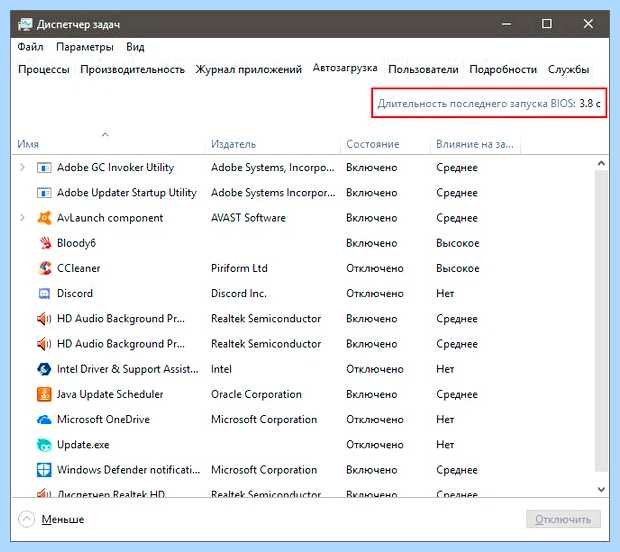Viewport: 620px width, 552px height.
Task: Go to the Службы tab
Action: (x=568, y=70)
